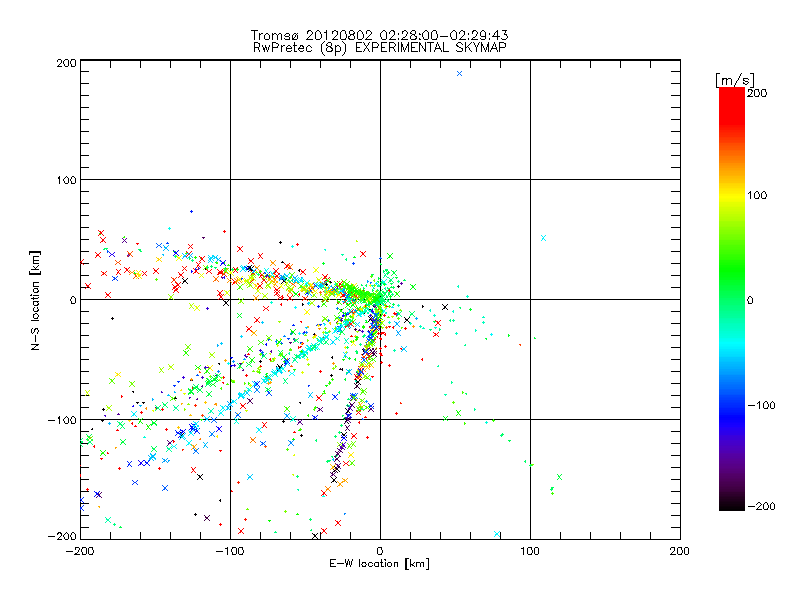Click the 'N-S location [km]' axis label
The width and height of the screenshot is (800, 600).
[35, 300]
